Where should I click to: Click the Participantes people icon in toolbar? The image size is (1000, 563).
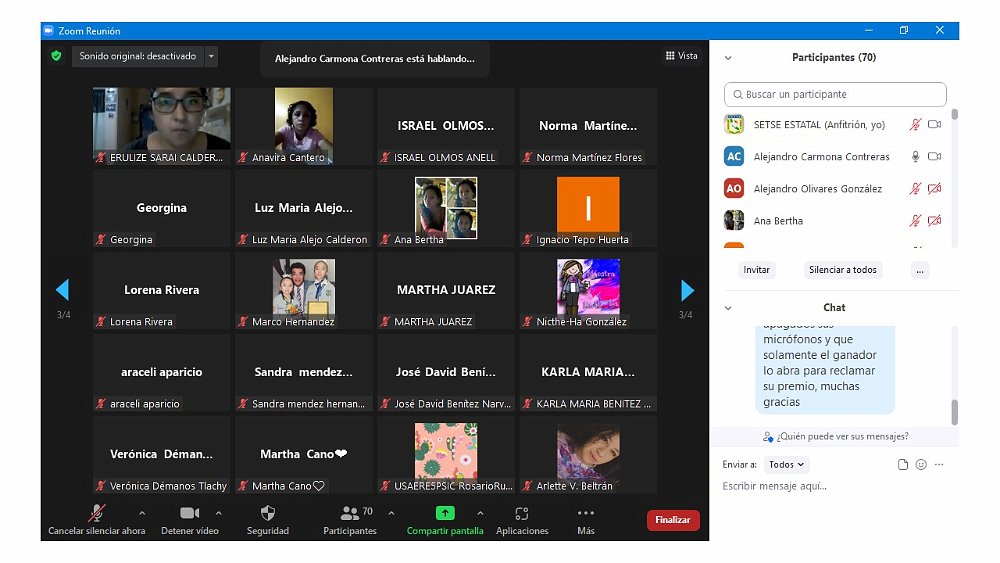[x=349, y=513]
